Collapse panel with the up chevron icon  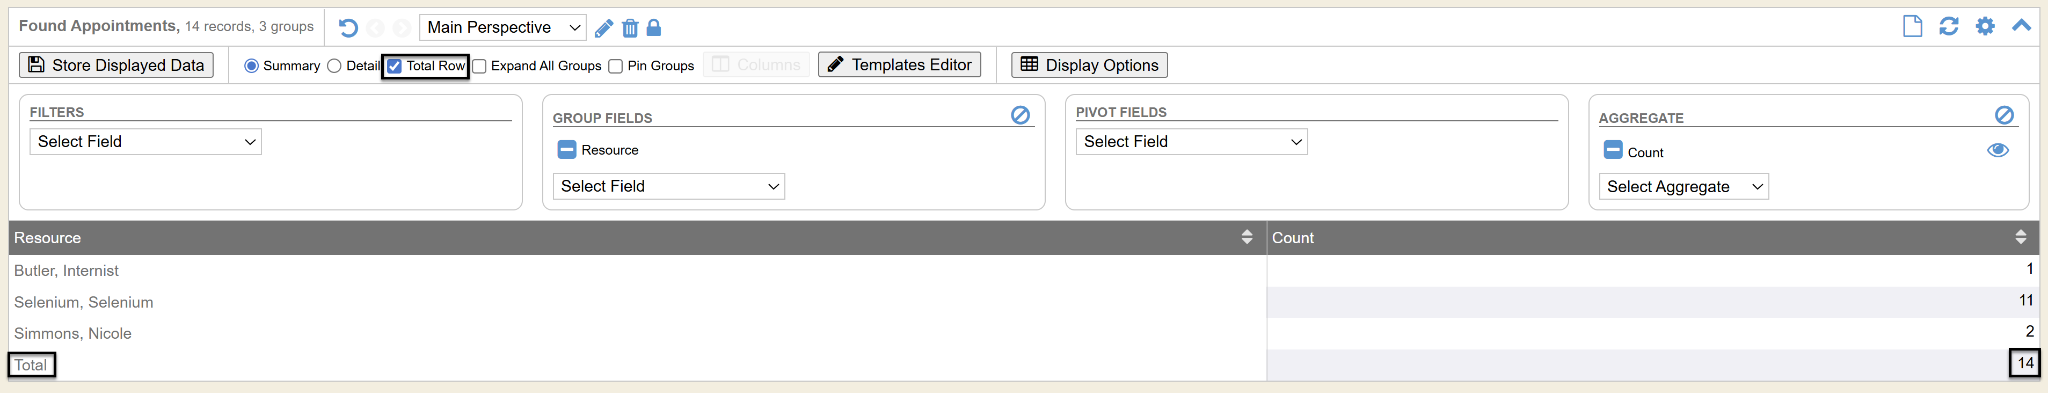click(2021, 26)
